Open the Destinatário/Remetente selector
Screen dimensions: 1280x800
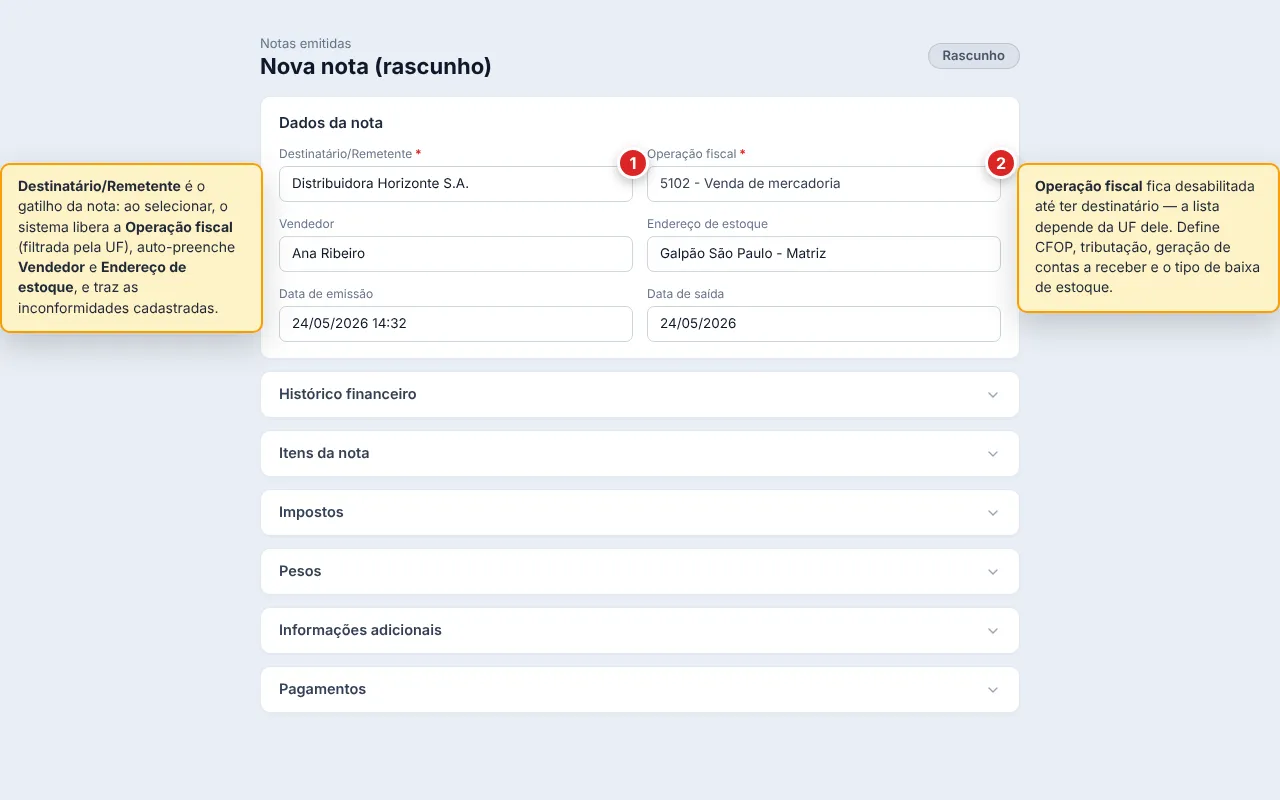(x=456, y=184)
